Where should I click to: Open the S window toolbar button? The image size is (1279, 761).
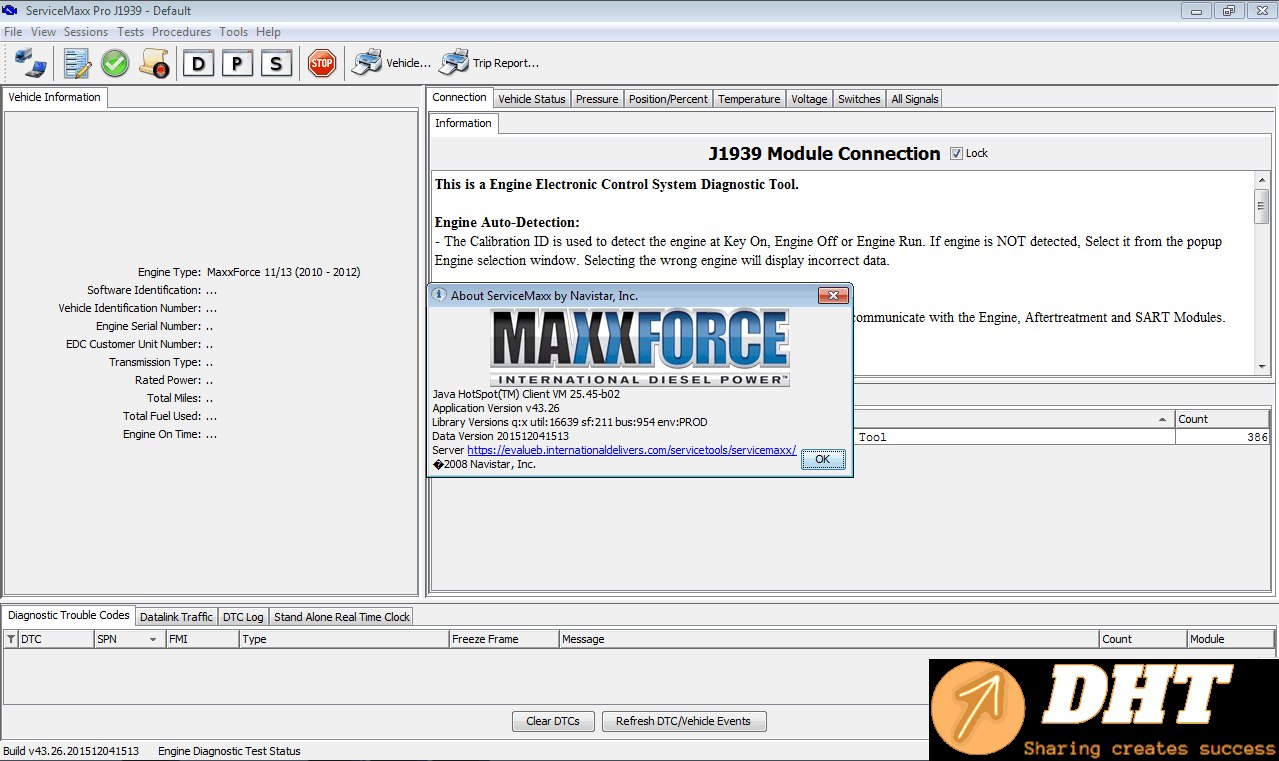click(276, 64)
